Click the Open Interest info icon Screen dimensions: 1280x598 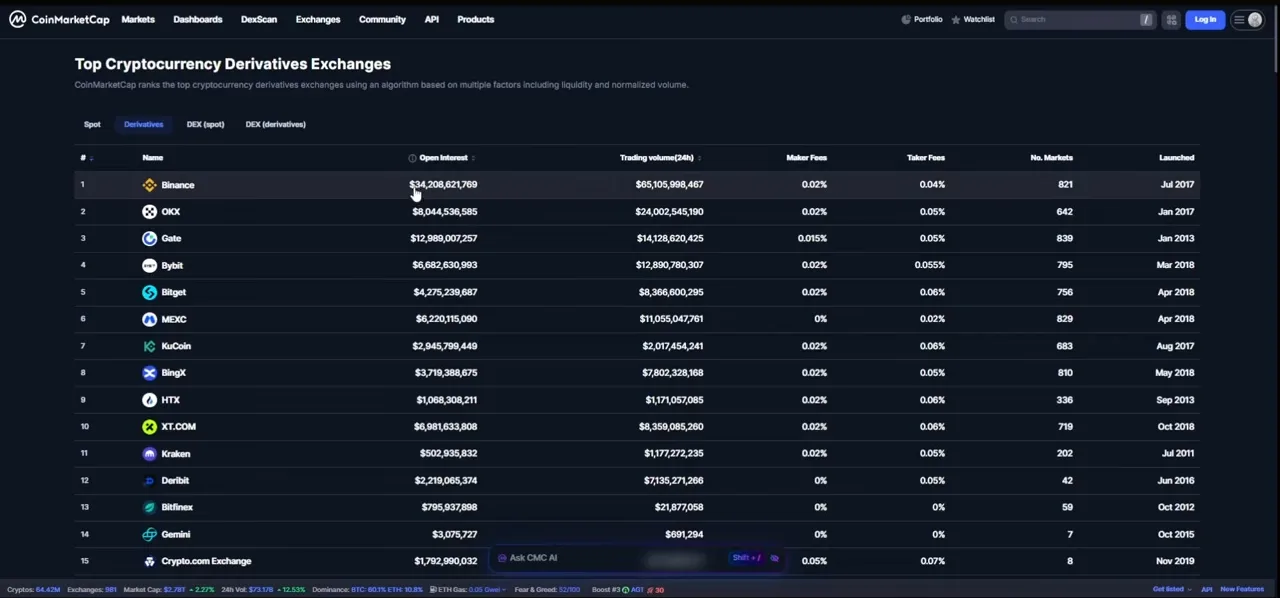[x=412, y=158]
